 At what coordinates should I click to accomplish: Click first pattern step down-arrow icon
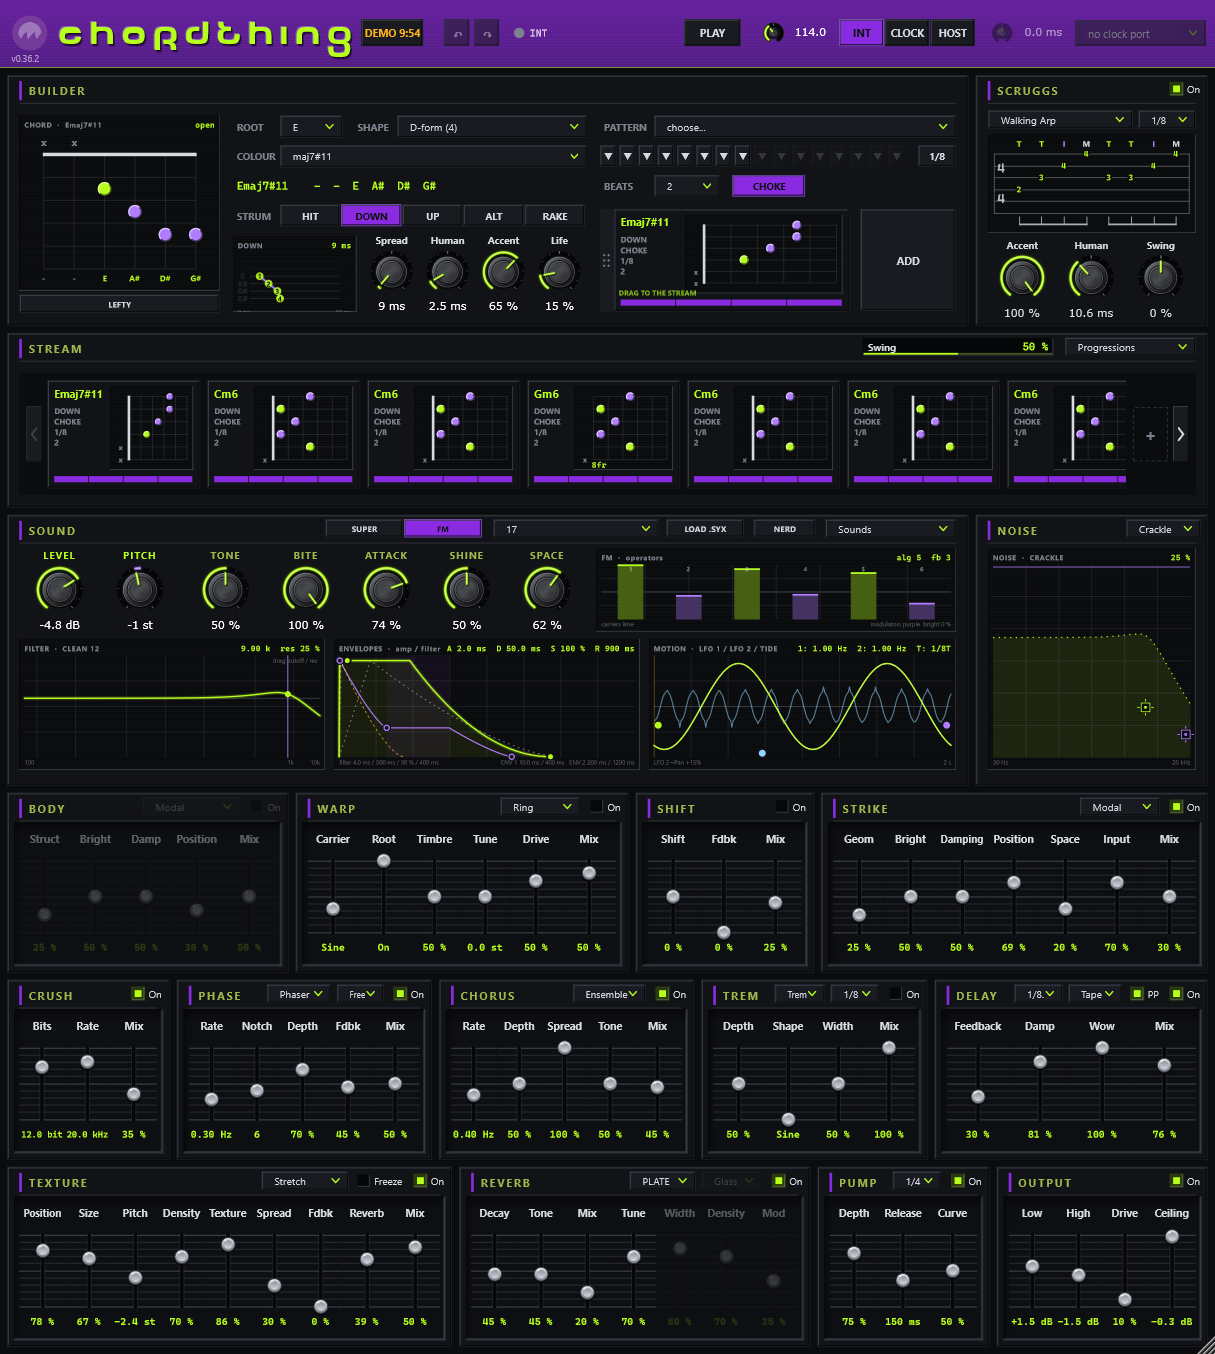(x=608, y=156)
